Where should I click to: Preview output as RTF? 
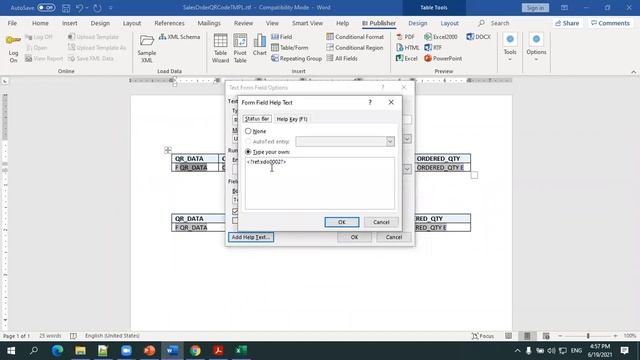coord(433,48)
